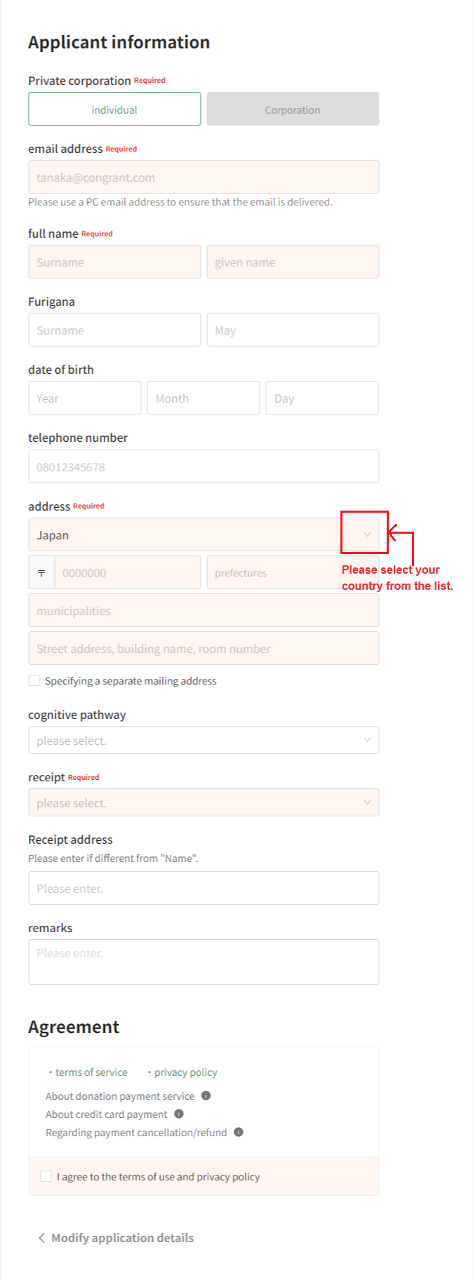Click the date of birth Year field
The width and height of the screenshot is (473, 1280).
click(x=85, y=398)
